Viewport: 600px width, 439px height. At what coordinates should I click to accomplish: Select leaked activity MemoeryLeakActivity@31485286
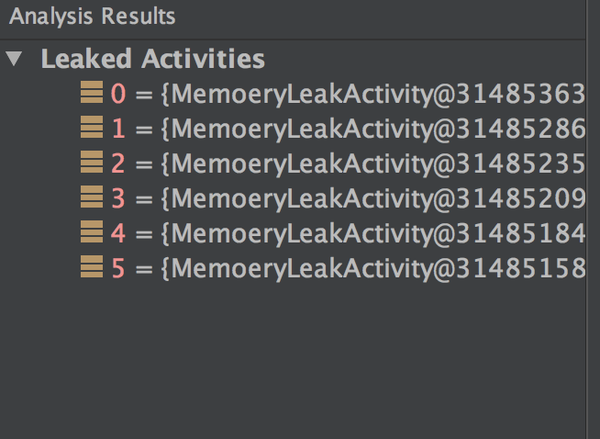tap(372, 130)
